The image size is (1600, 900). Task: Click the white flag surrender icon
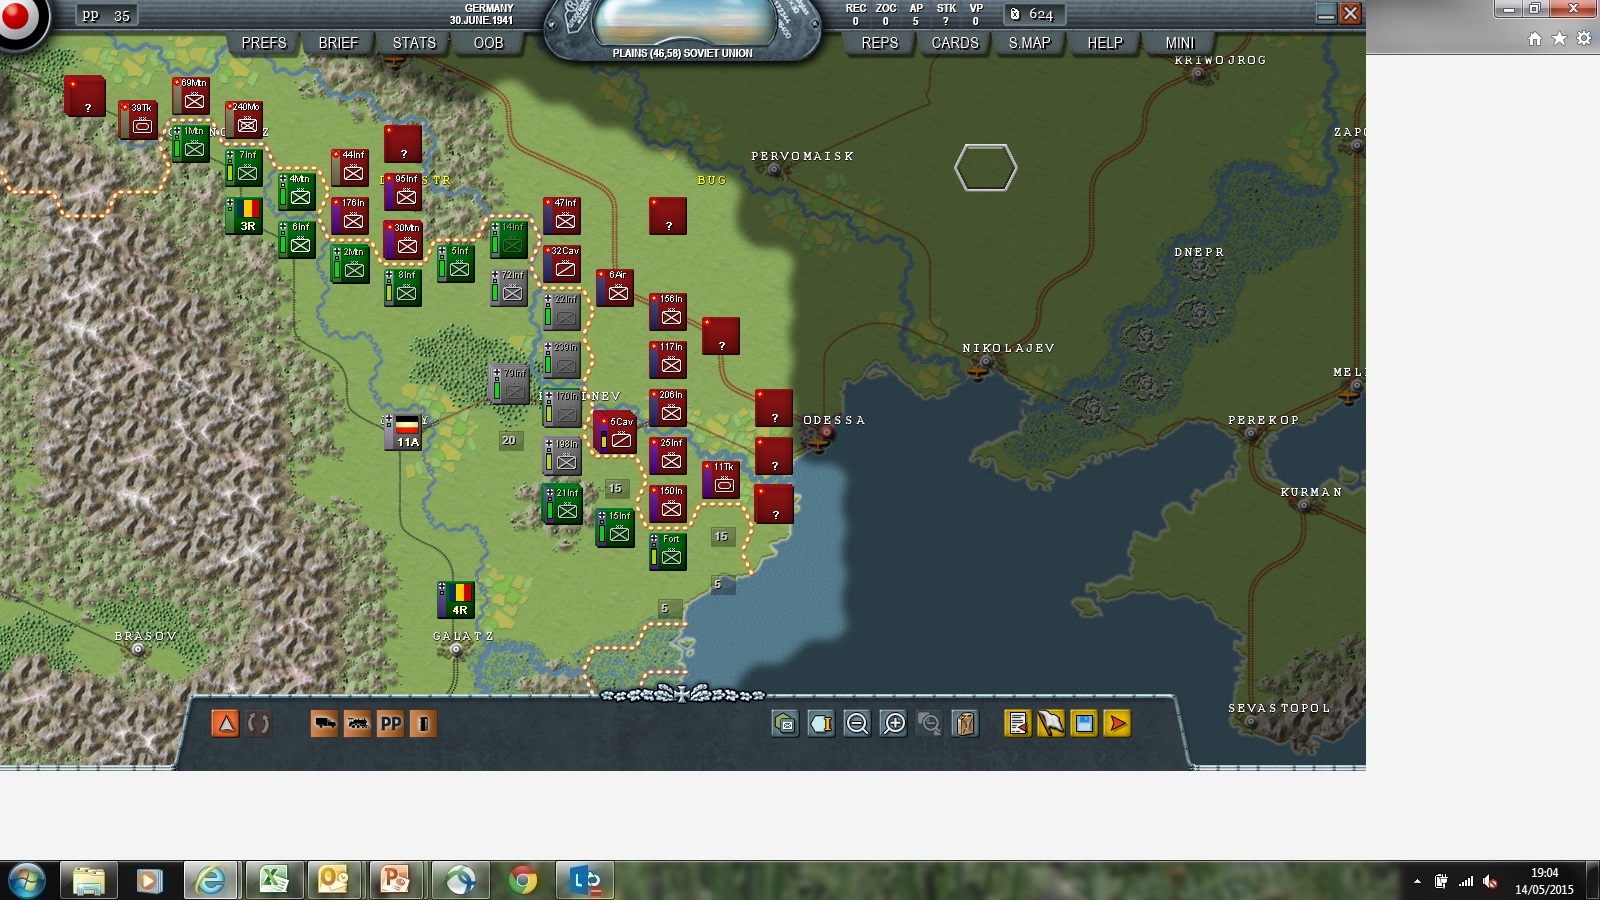pos(1051,723)
